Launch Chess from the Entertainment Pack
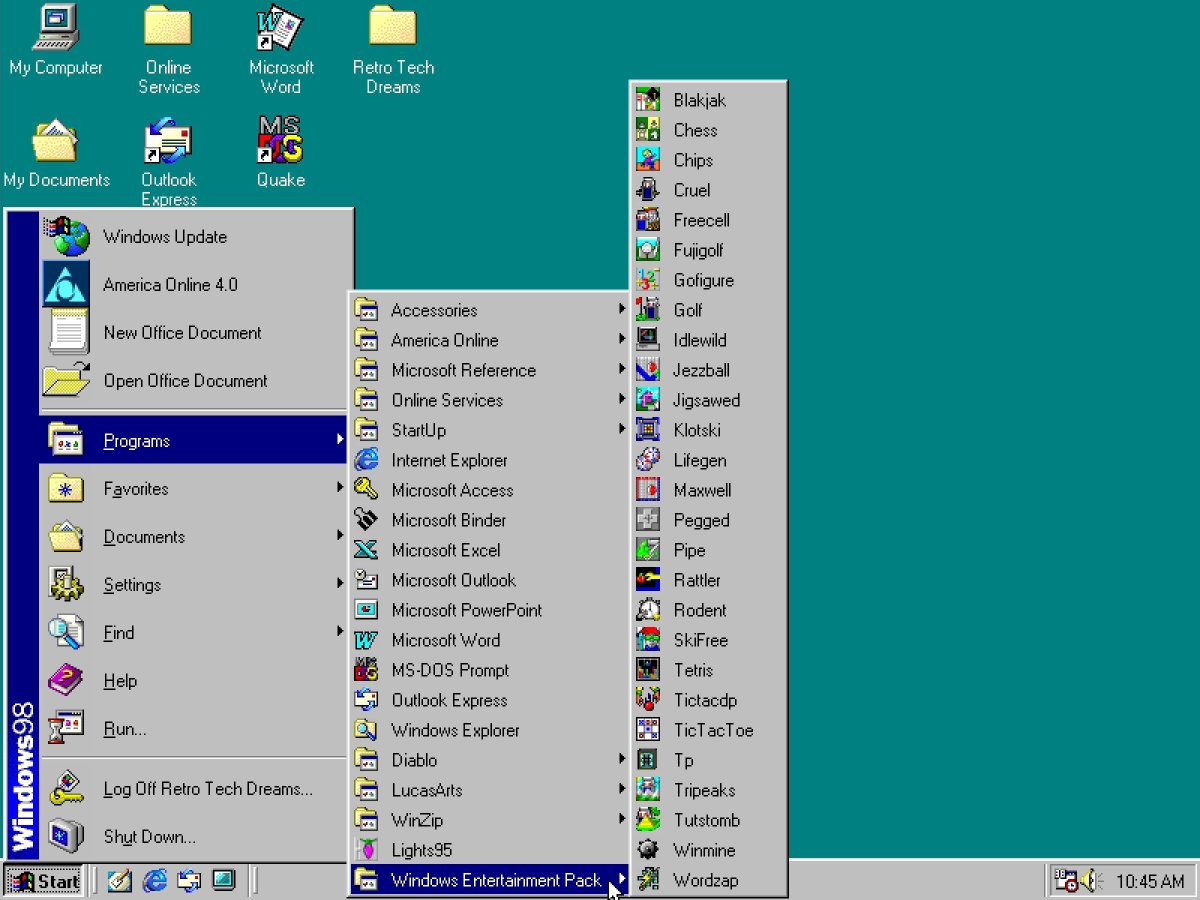Screen dimensions: 1200x900 coord(695,130)
